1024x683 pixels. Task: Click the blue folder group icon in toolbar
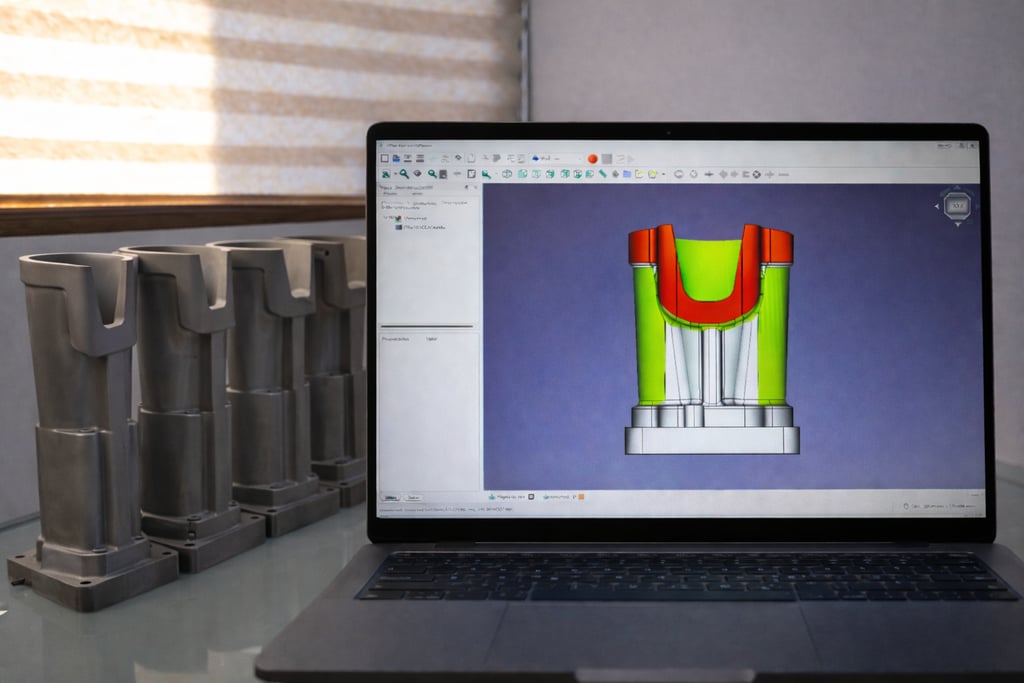[627, 174]
